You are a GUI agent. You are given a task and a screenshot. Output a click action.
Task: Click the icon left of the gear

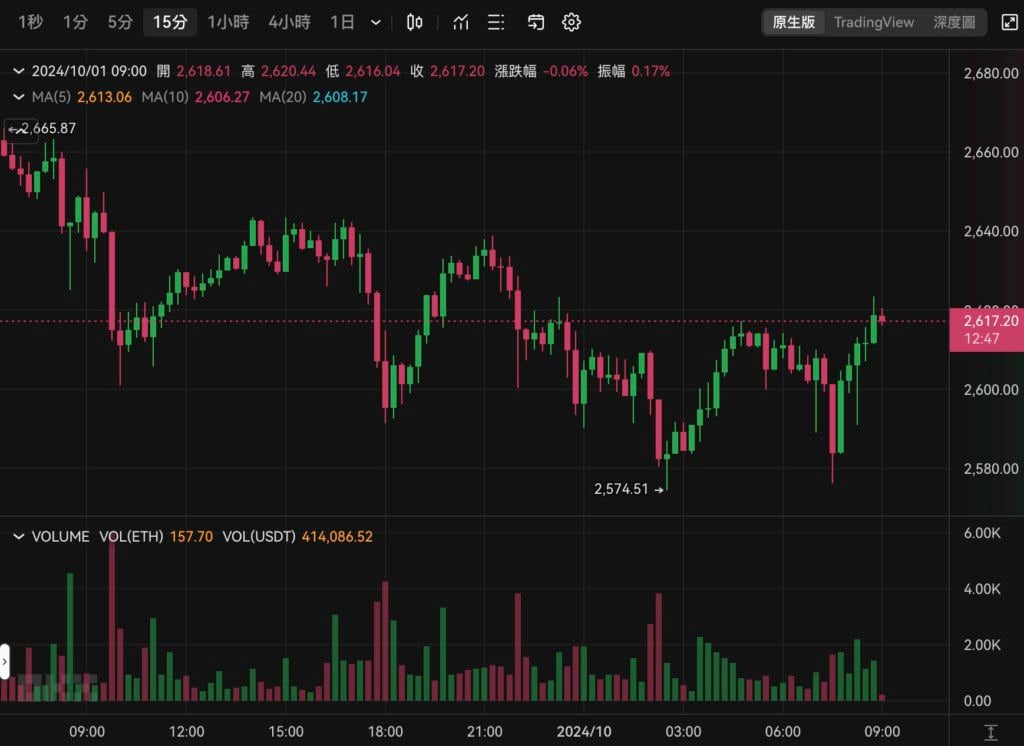coord(536,22)
